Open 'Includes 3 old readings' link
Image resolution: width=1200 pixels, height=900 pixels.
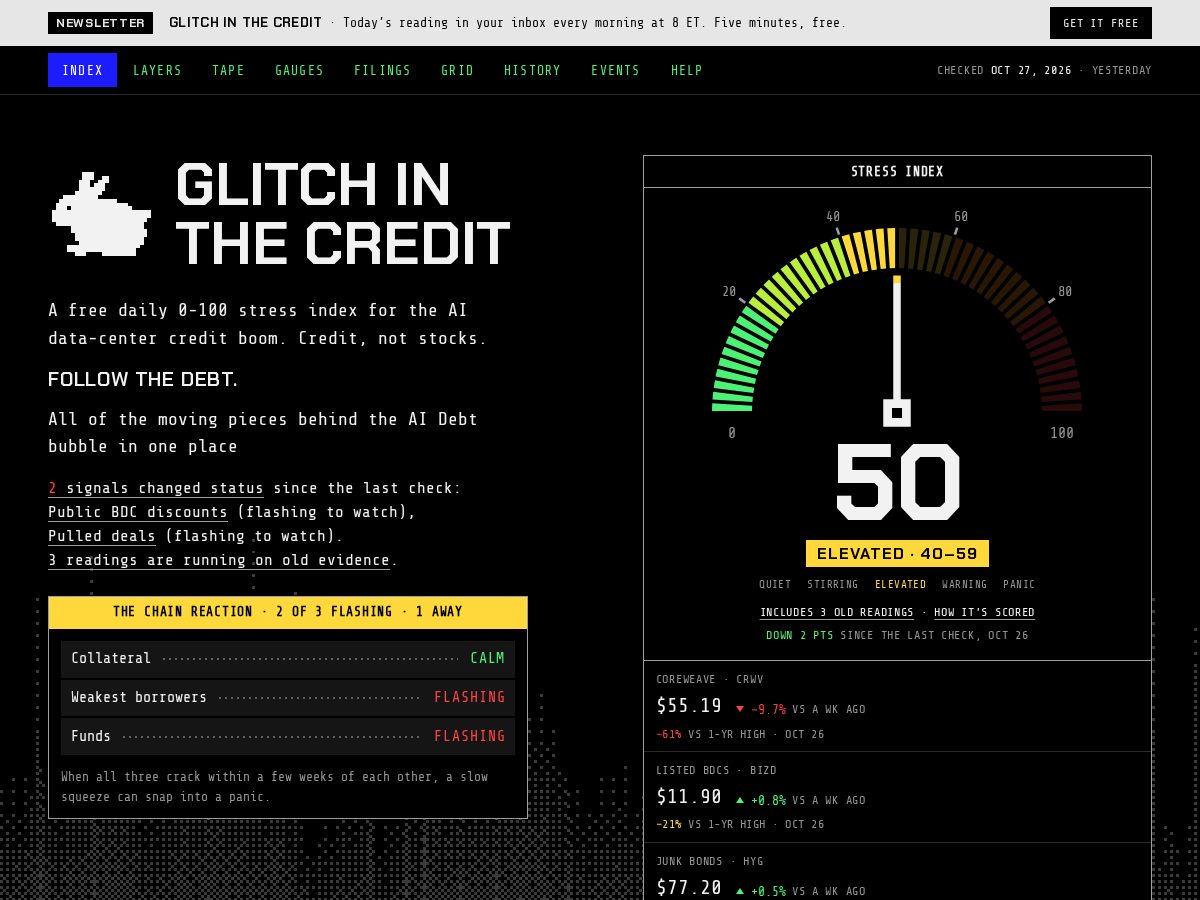(837, 612)
